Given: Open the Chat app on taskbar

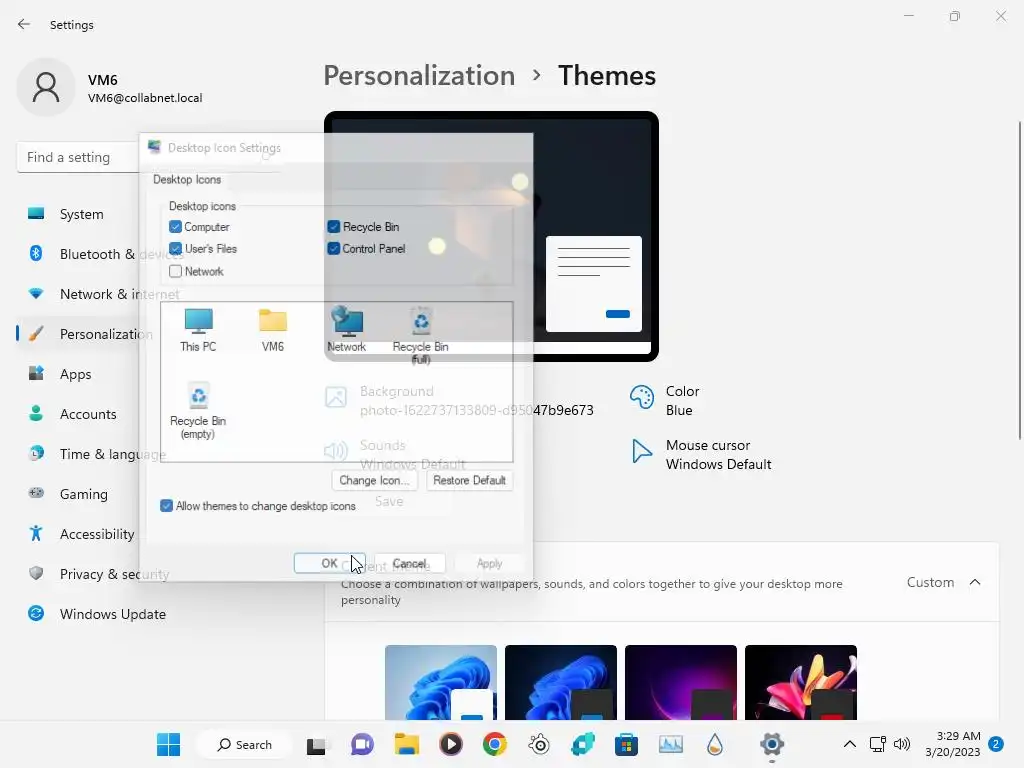Looking at the screenshot, I should 362,744.
